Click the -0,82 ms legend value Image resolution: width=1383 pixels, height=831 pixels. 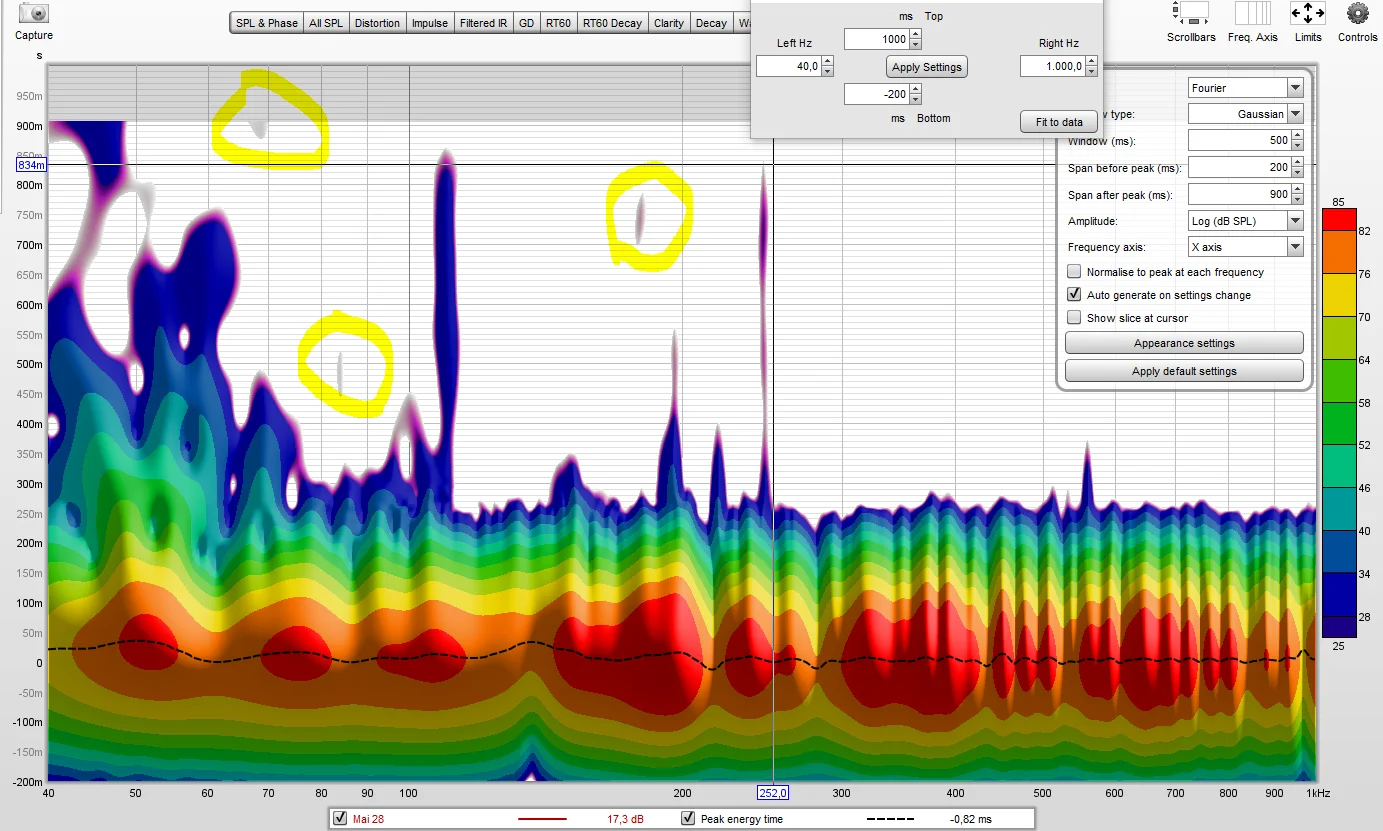pos(971,819)
